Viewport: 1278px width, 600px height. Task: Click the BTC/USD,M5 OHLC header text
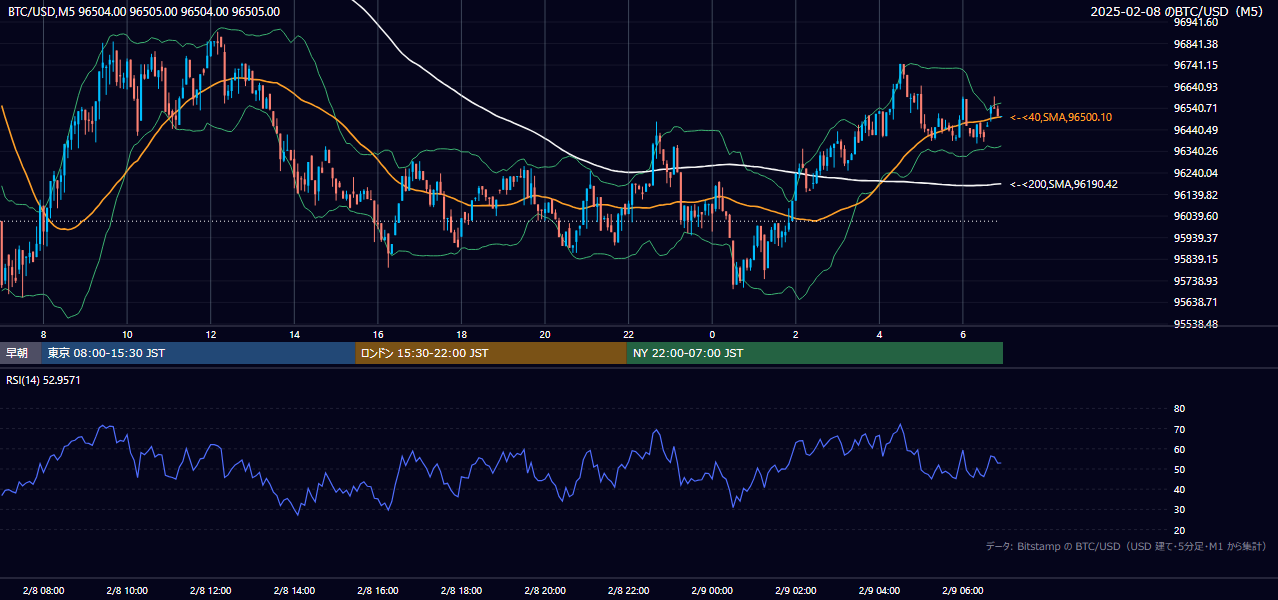pyautogui.click(x=144, y=11)
